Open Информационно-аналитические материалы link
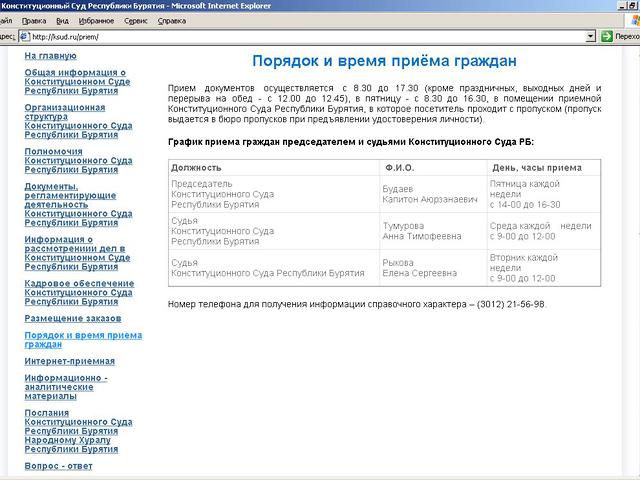Viewport: 640px width, 480px height. [66, 387]
